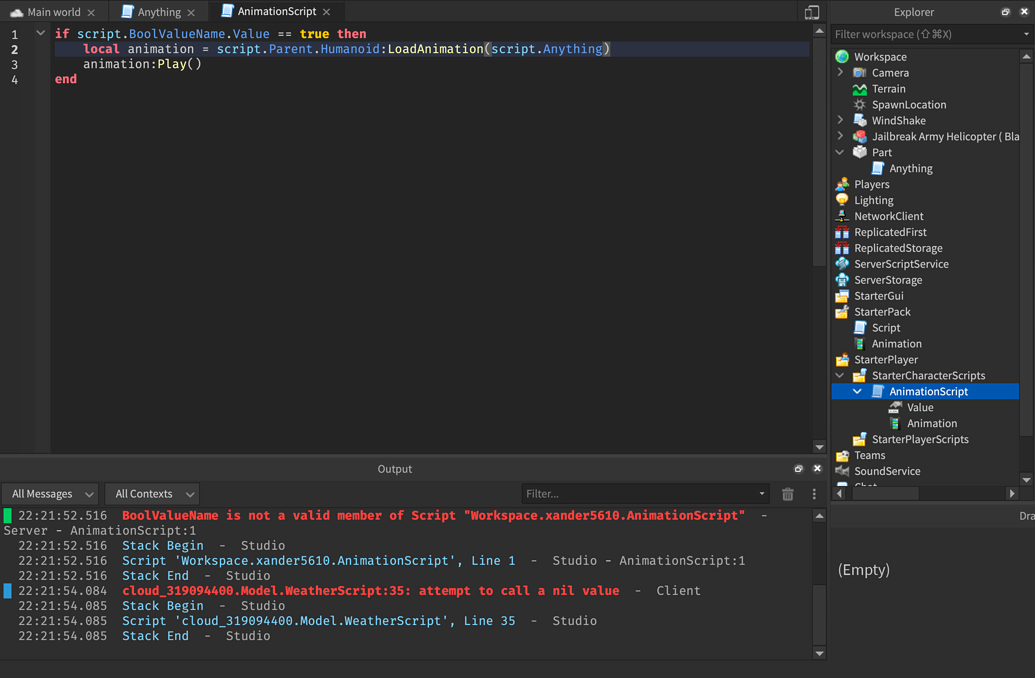Screen dimensions: 1035x678
Task: Expand the WindShake tree node
Action: (840, 120)
